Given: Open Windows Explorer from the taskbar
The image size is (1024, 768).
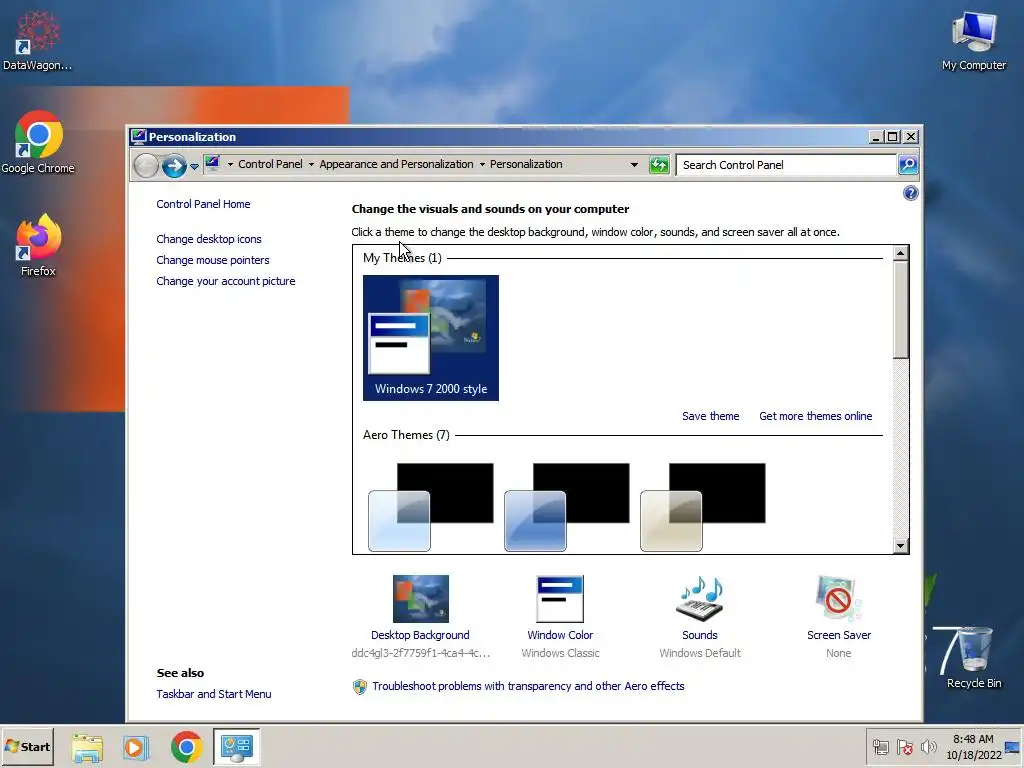Looking at the screenshot, I should pos(87,747).
